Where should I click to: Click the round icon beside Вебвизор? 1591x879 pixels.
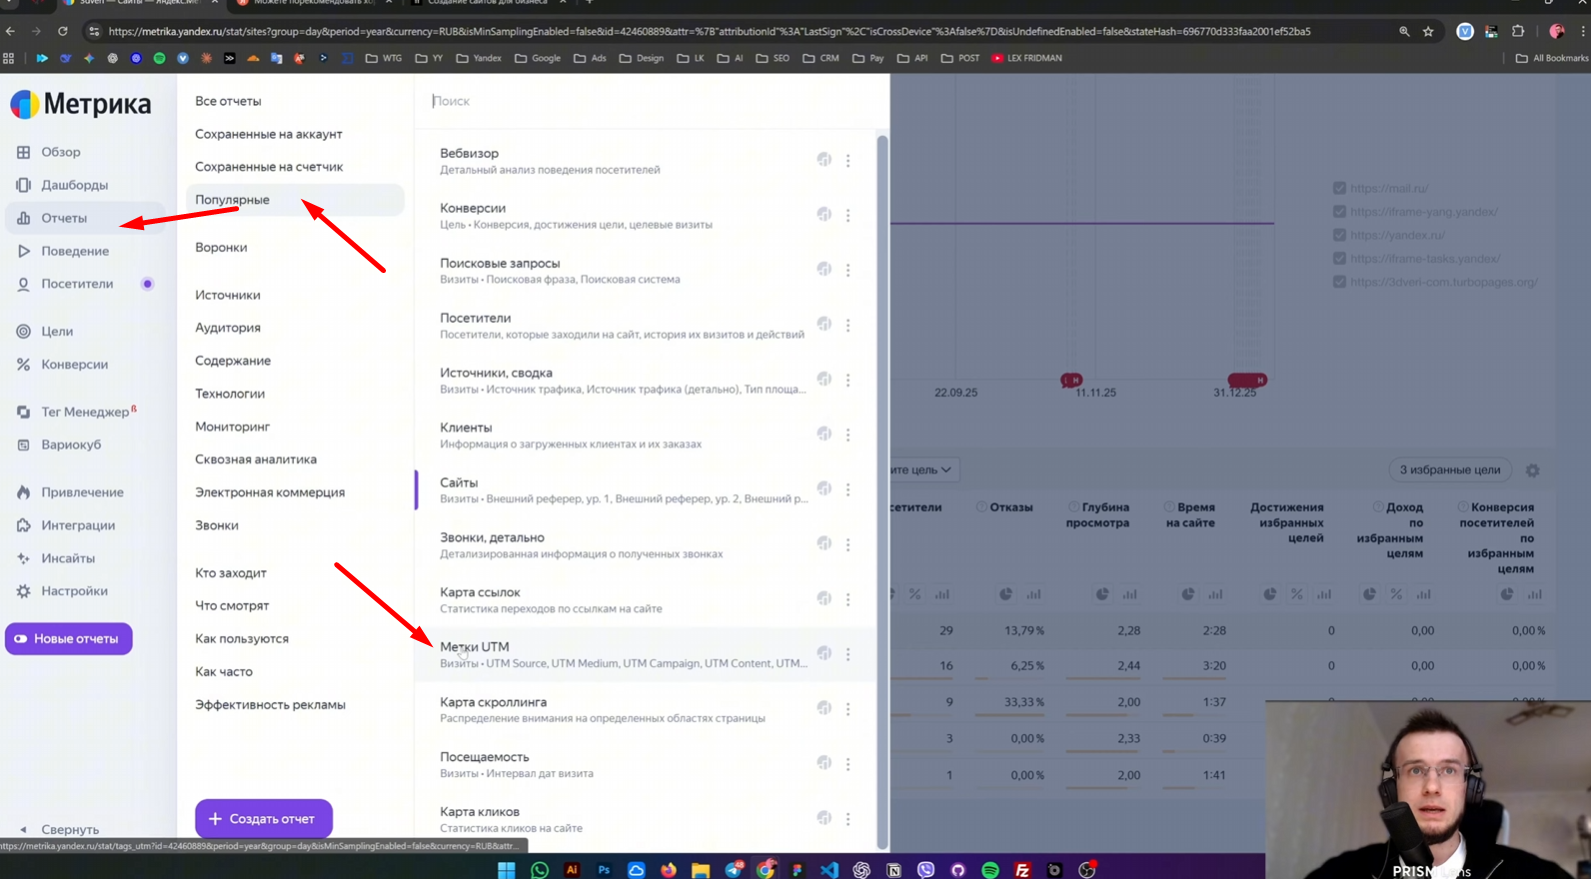point(824,159)
